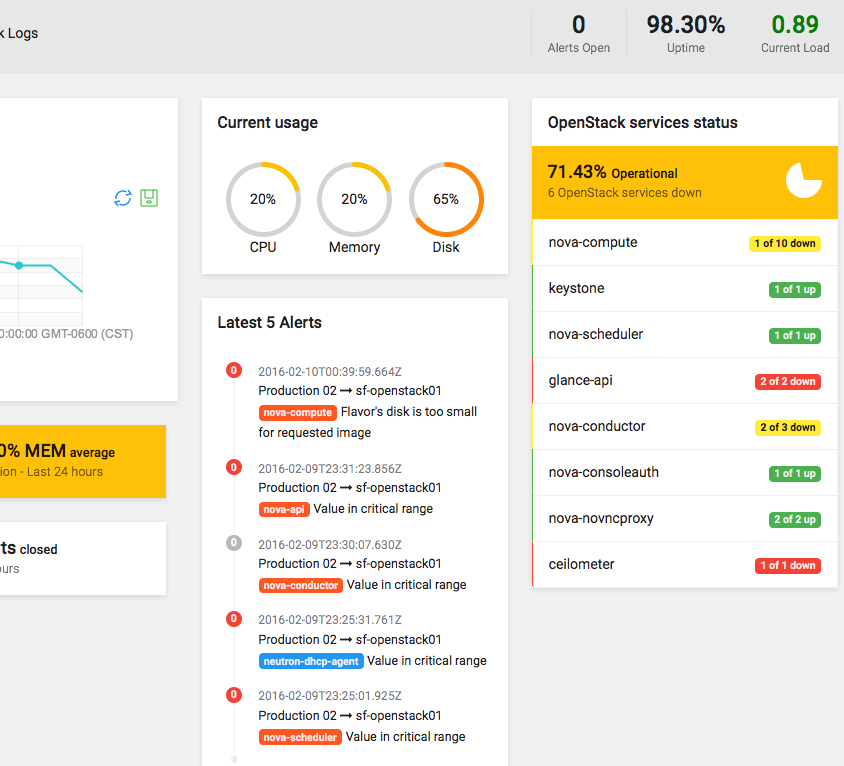Click the red alert marker dated 2016-02-10T00:39:59
844x766 pixels.
tap(234, 370)
